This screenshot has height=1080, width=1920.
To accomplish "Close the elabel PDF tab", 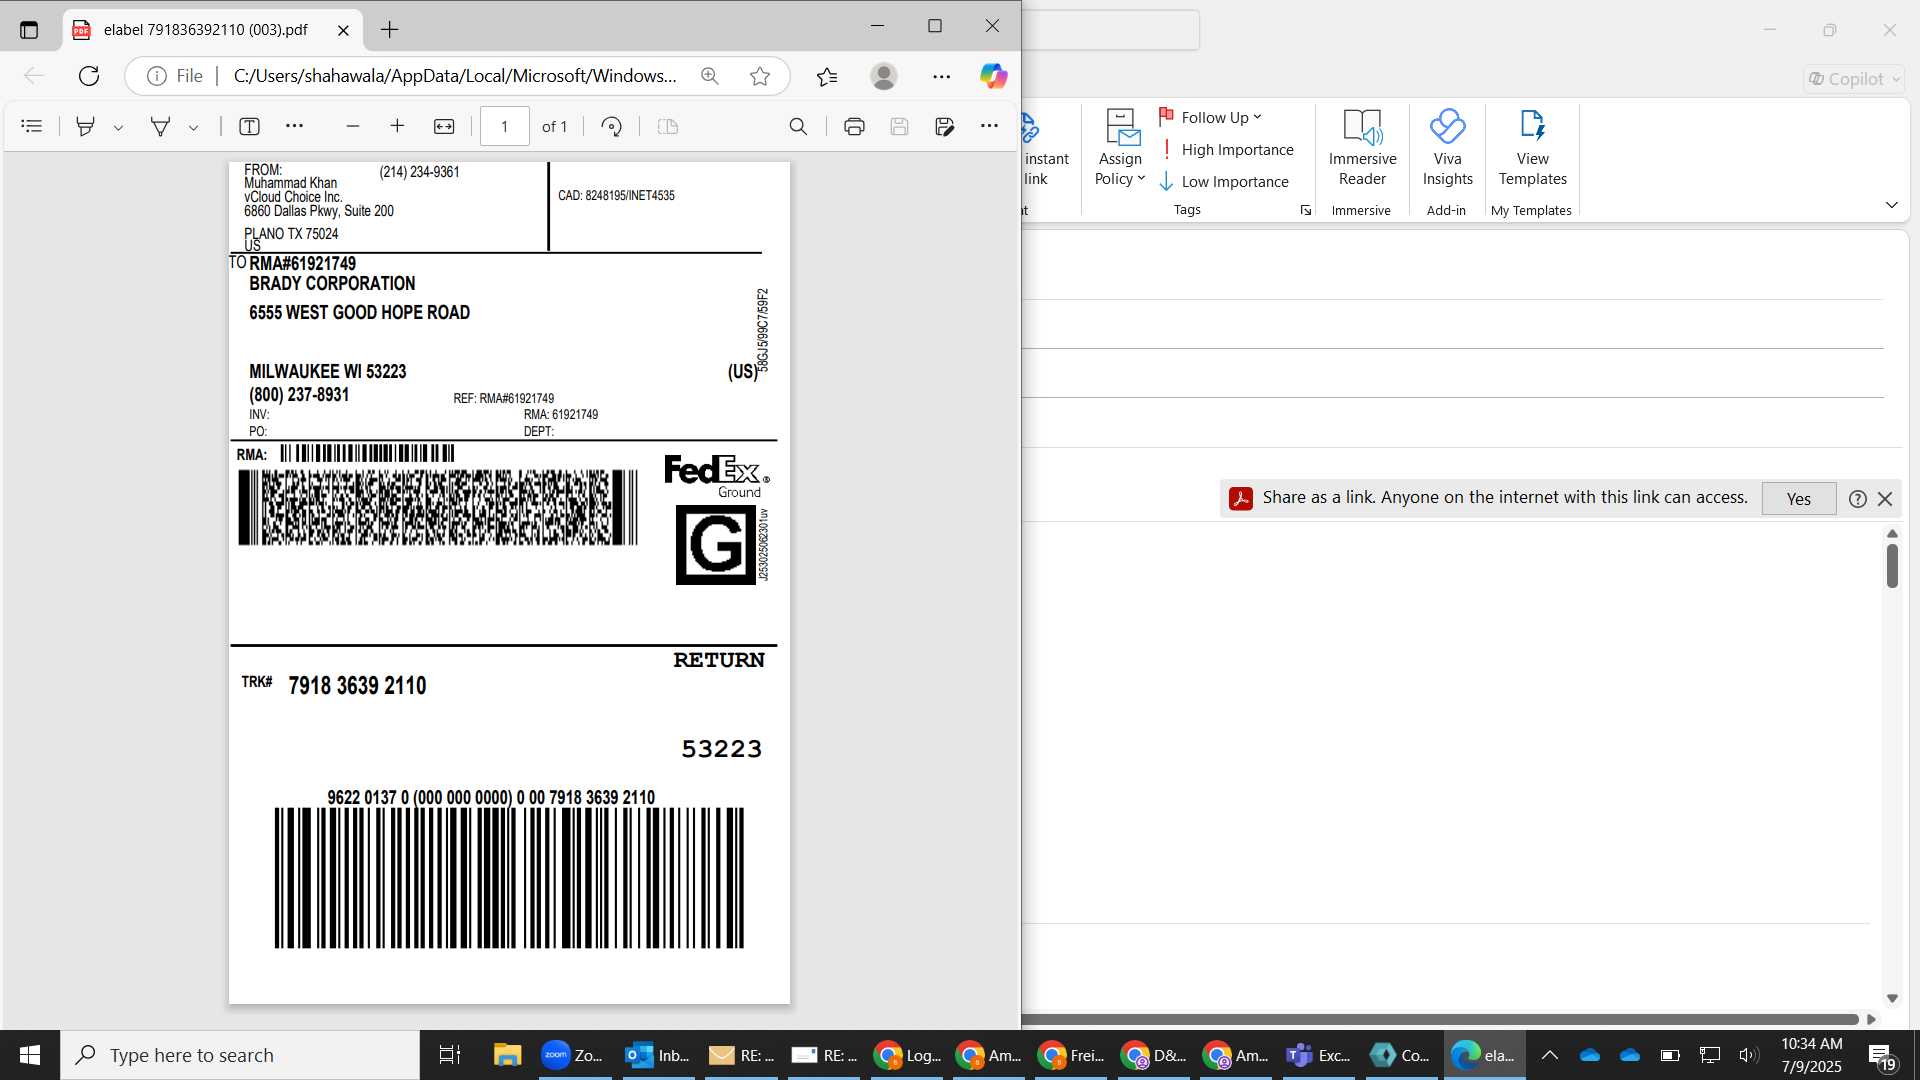I will (x=343, y=30).
